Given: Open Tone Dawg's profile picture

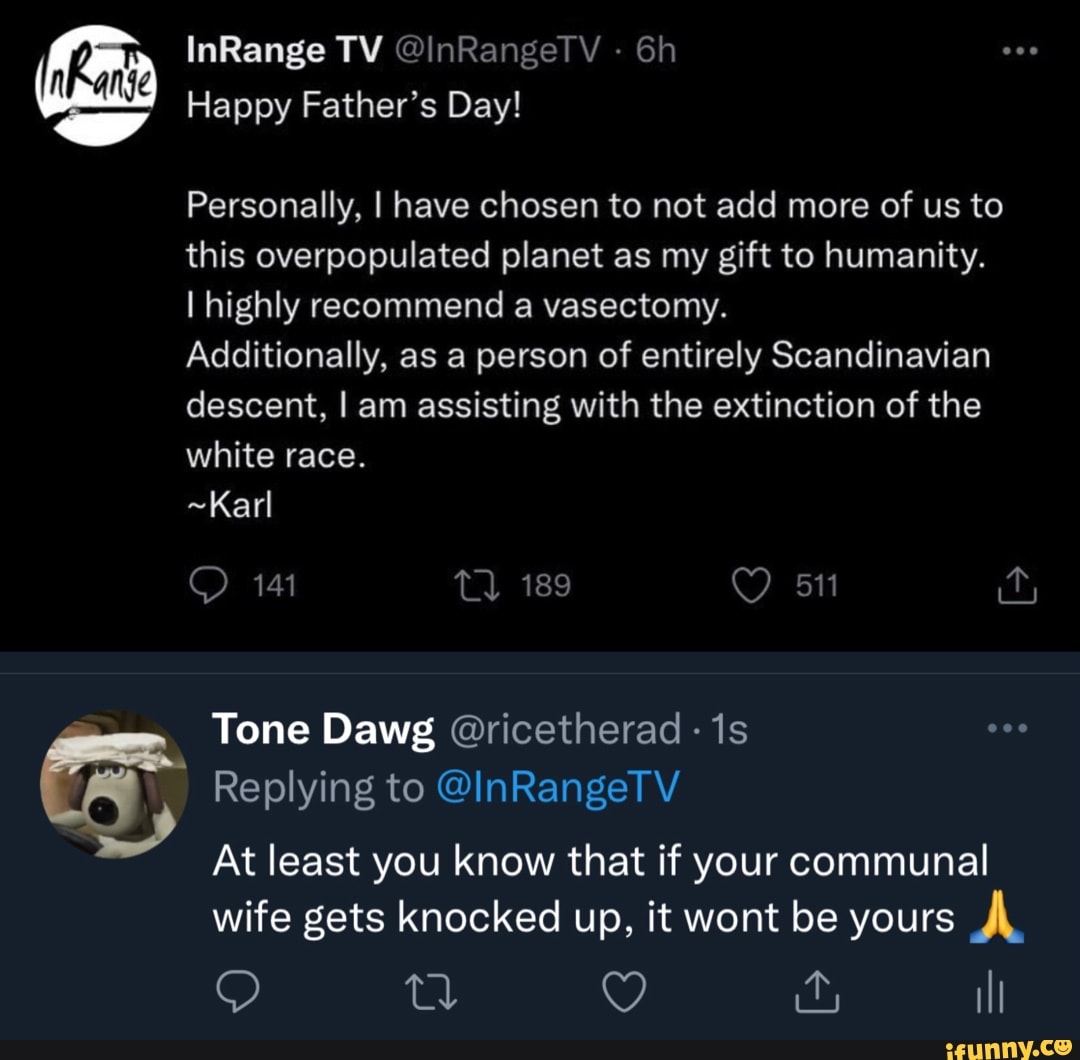Looking at the screenshot, I should pos(118,788).
